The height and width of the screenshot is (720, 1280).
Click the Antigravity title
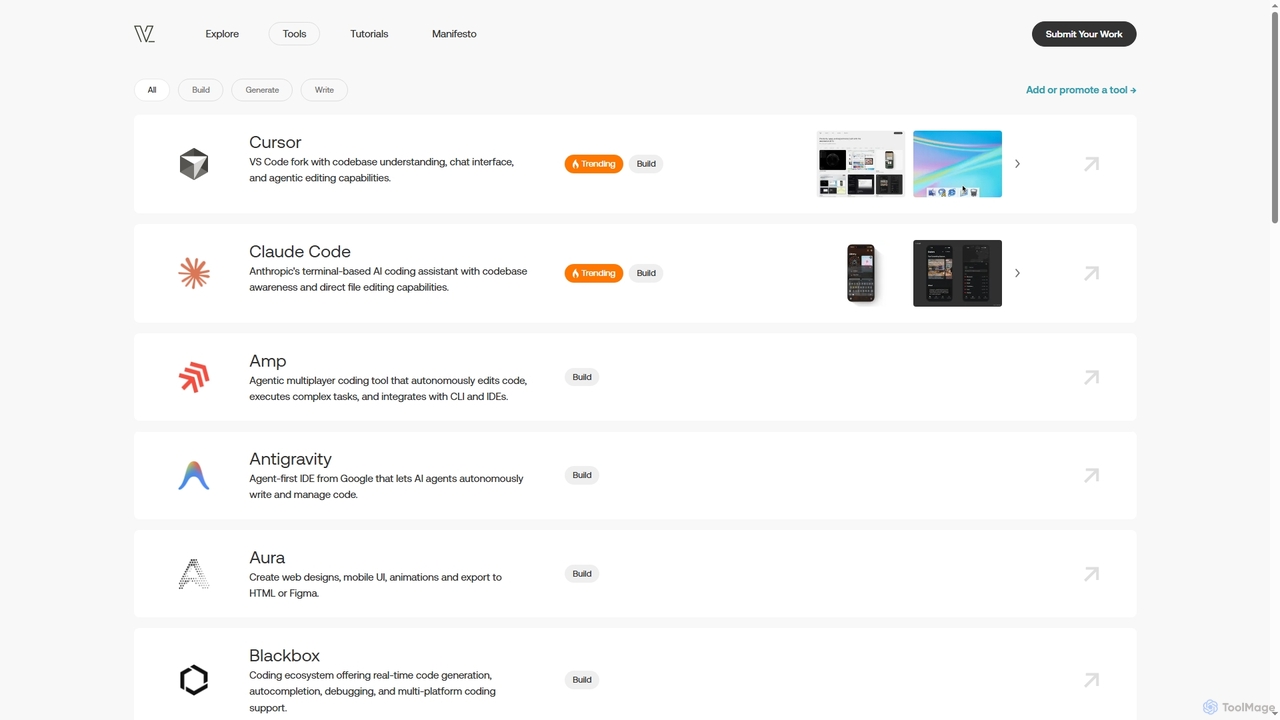pyautogui.click(x=290, y=459)
